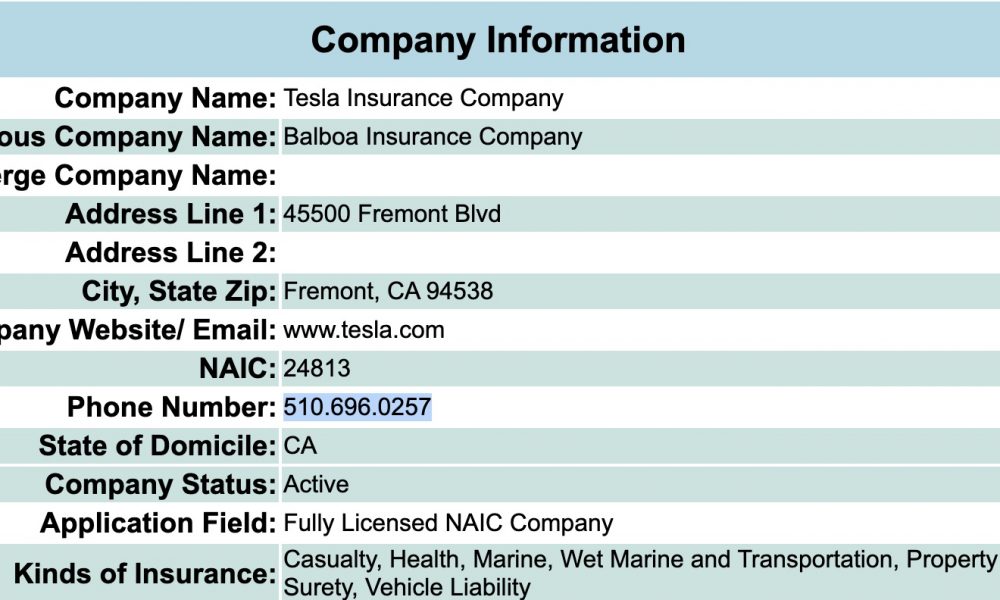This screenshot has height=600, width=1000.
Task: Click the Company Name label
Action: [x=165, y=98]
